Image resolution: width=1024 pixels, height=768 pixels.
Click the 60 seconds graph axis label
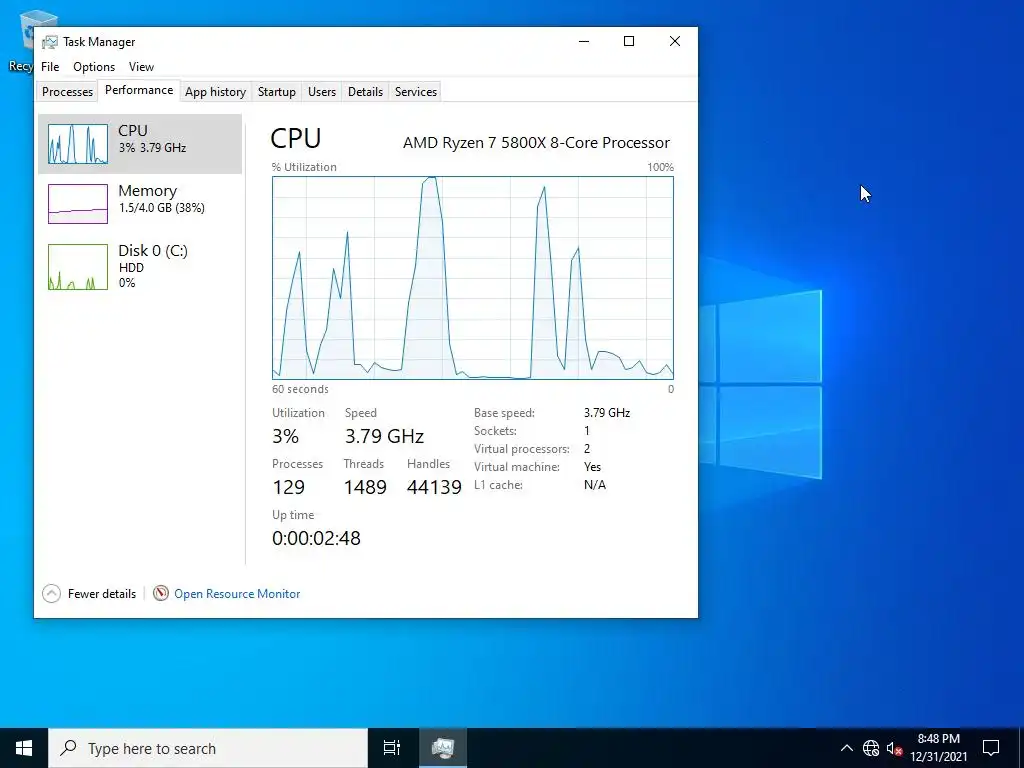(300, 389)
